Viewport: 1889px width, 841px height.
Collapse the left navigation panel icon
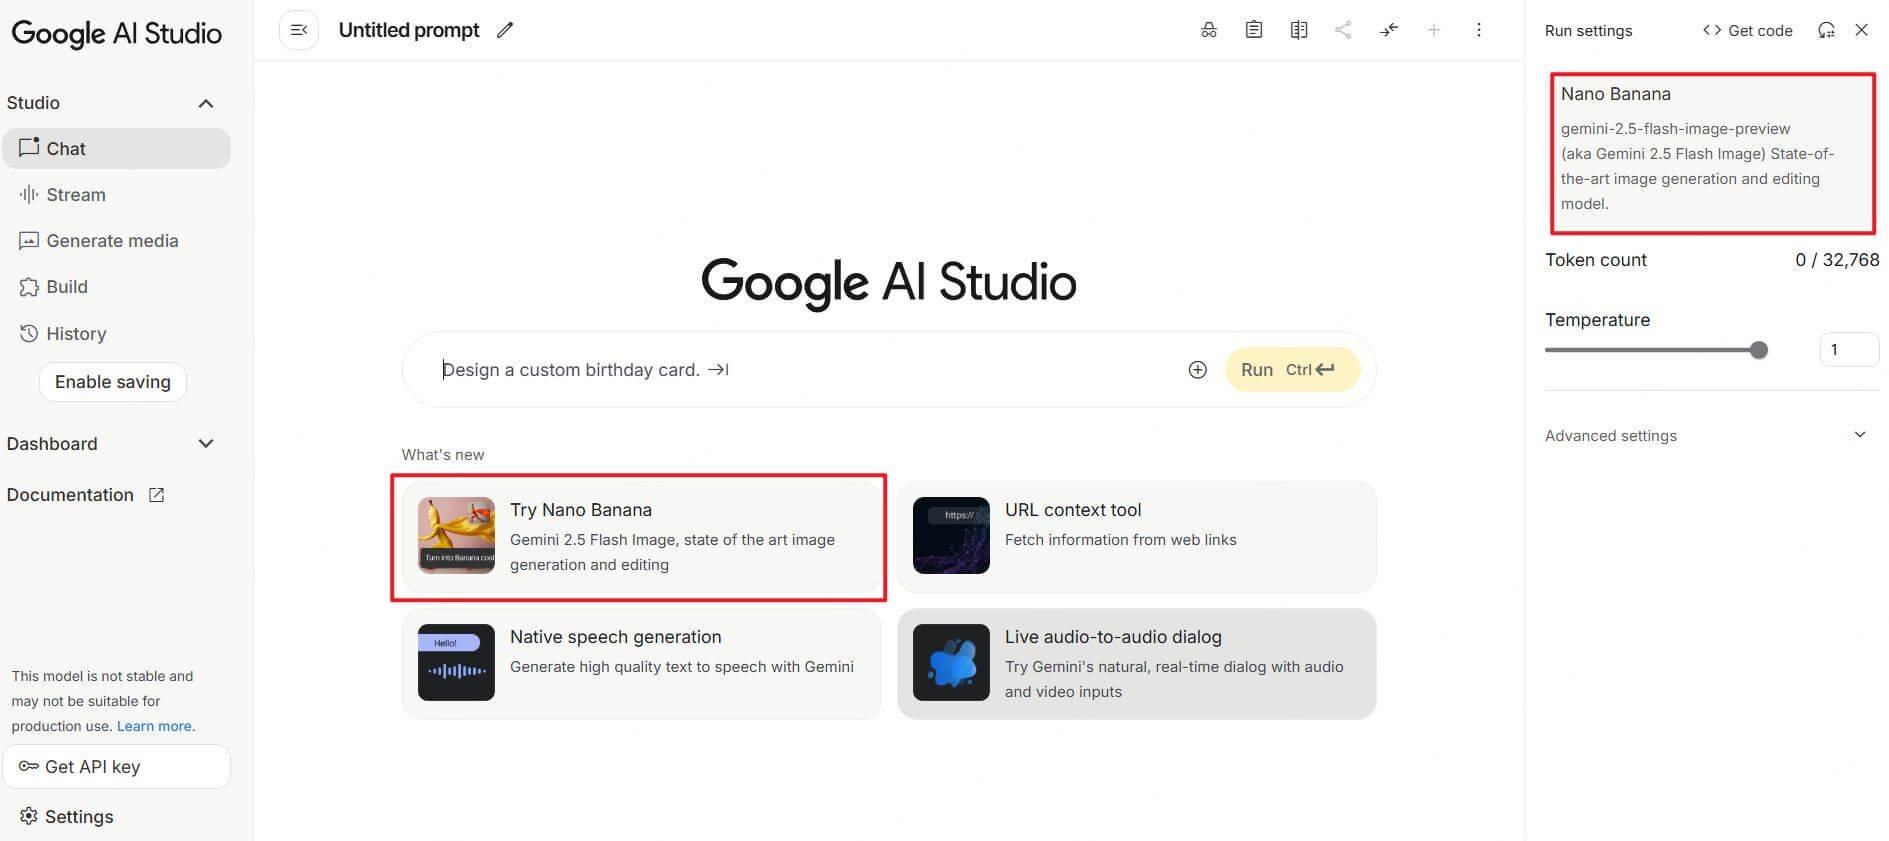[298, 30]
